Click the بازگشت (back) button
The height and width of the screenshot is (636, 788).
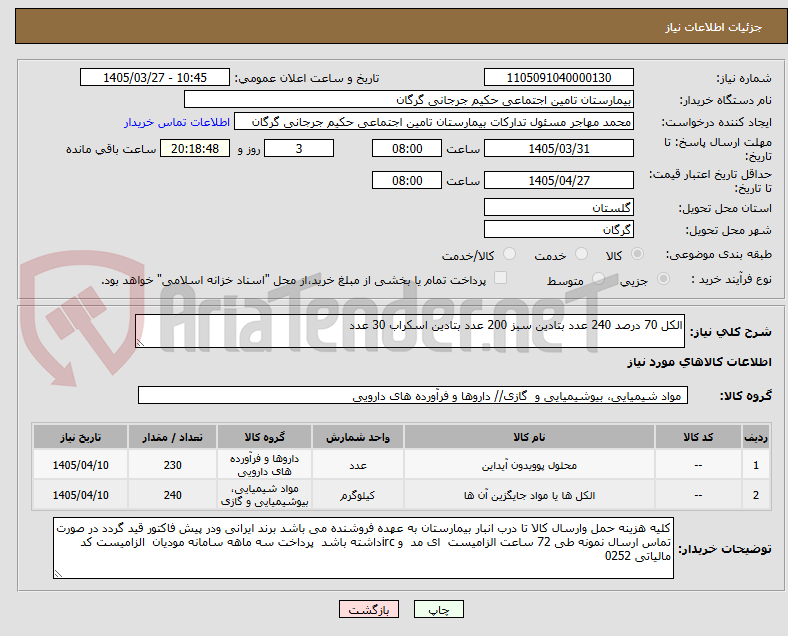pos(369,609)
